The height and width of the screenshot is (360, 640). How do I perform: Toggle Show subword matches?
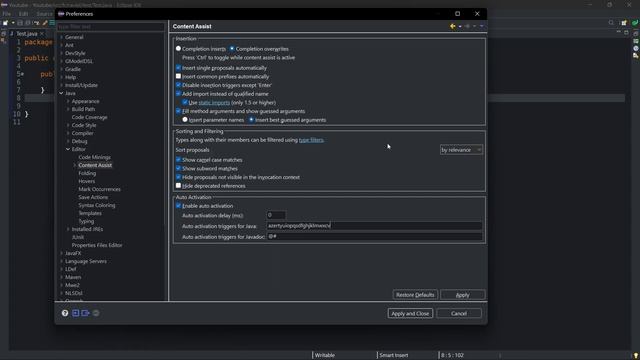pos(178,168)
